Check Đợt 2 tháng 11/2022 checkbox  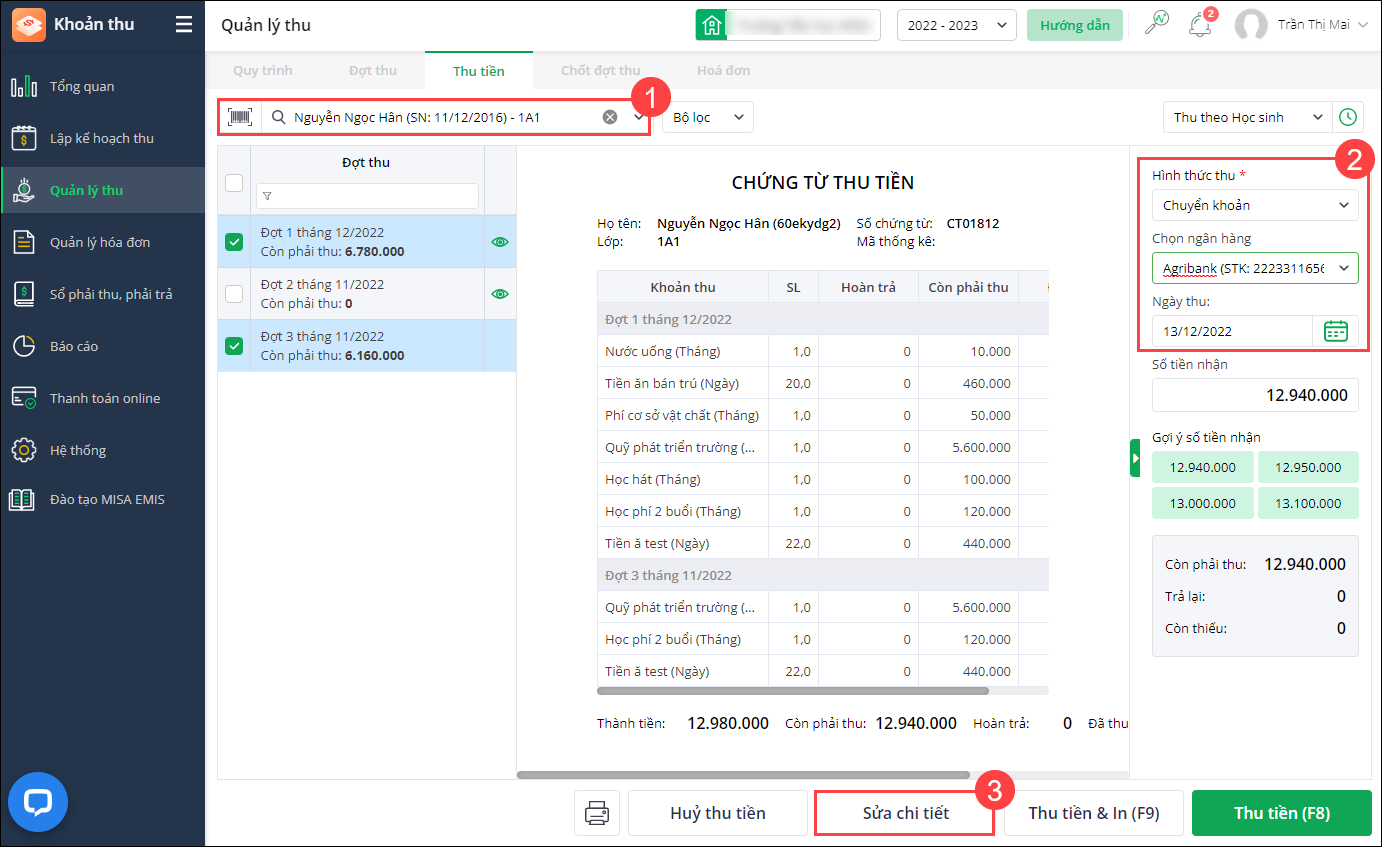tap(234, 294)
